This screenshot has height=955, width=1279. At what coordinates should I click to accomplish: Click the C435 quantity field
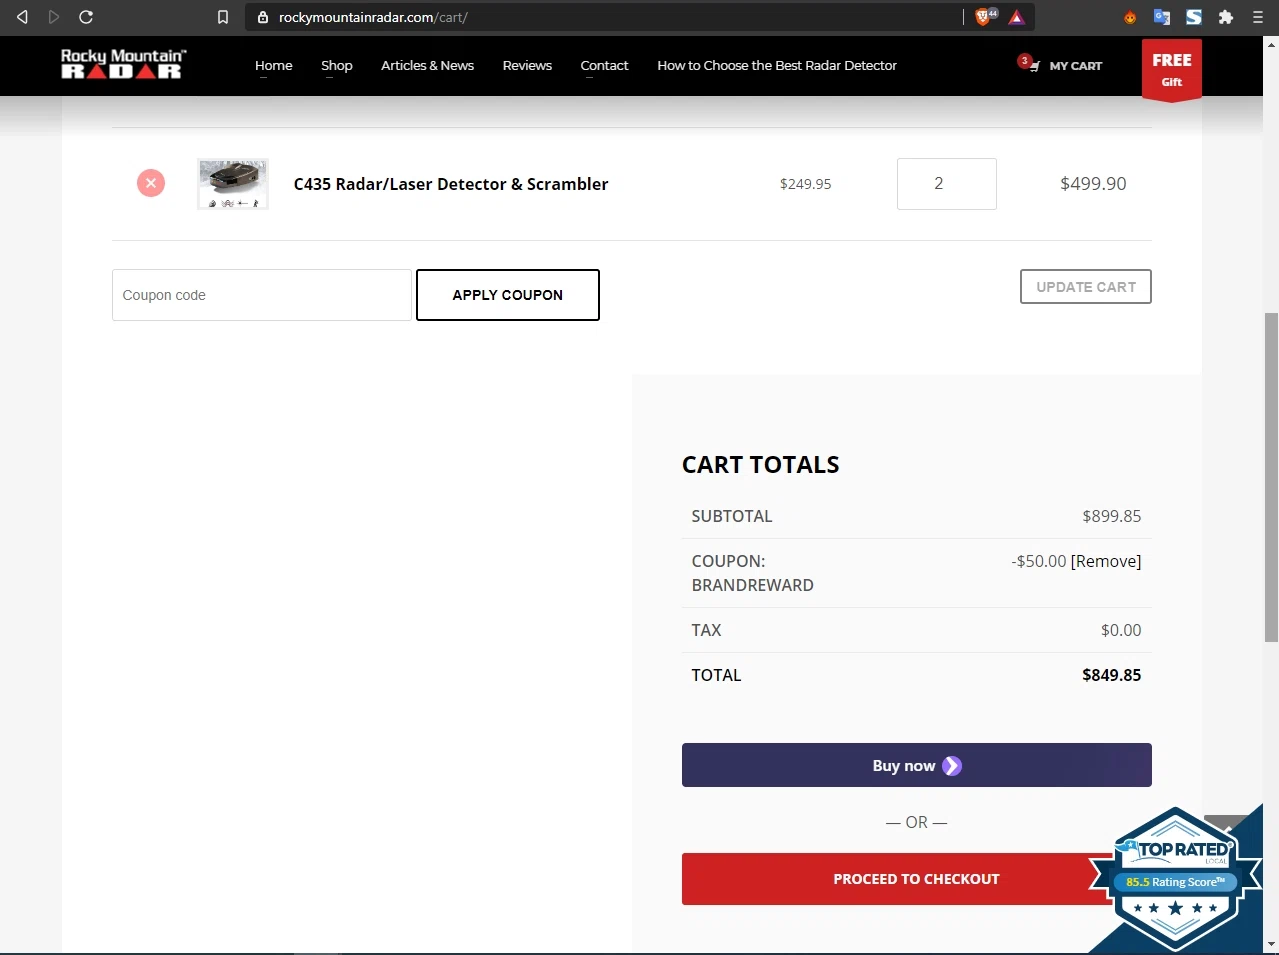[x=947, y=184]
